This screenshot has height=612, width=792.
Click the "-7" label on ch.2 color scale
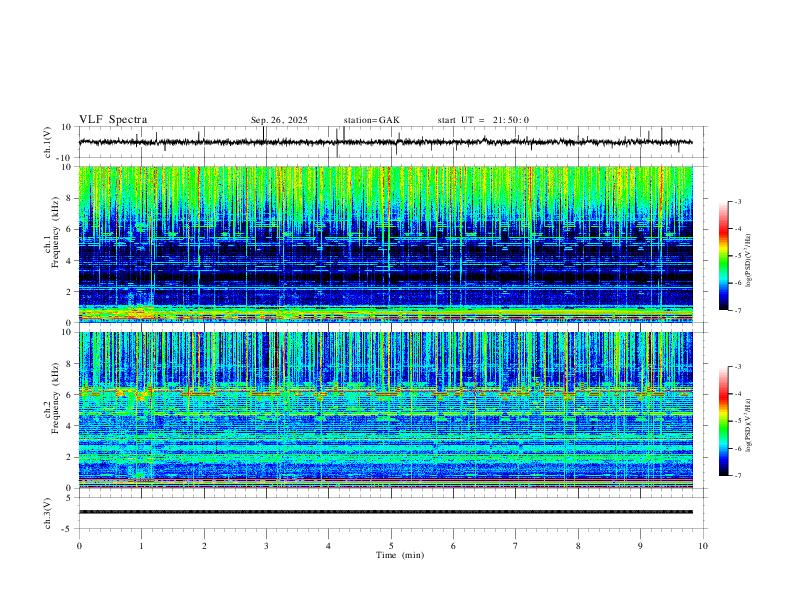pos(737,475)
